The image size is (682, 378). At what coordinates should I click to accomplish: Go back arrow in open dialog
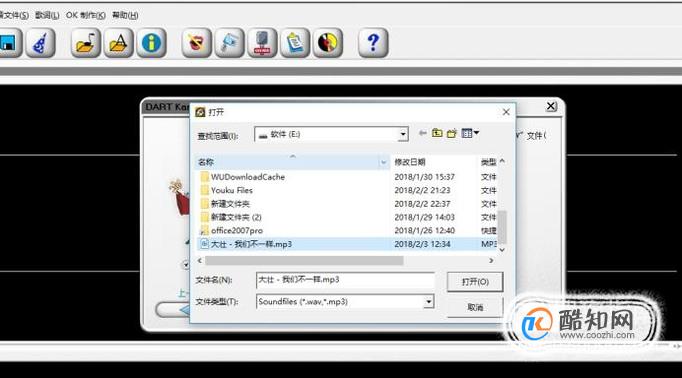pyautogui.click(x=422, y=133)
